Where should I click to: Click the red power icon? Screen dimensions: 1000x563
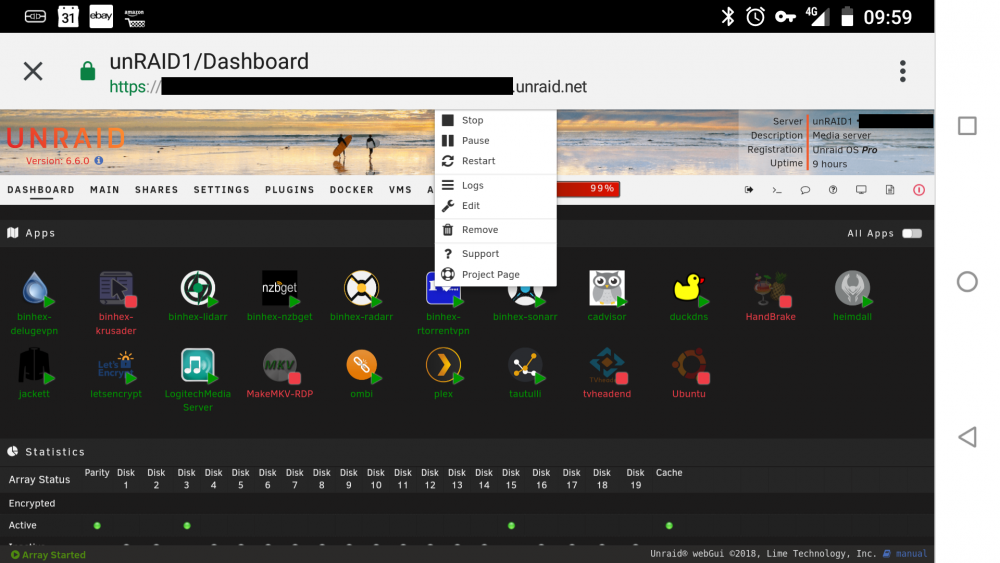[x=919, y=190]
